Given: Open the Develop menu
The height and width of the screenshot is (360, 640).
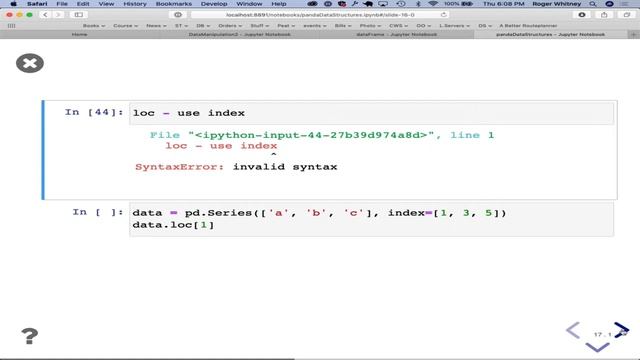Looking at the screenshot, I should tap(214, 4).
